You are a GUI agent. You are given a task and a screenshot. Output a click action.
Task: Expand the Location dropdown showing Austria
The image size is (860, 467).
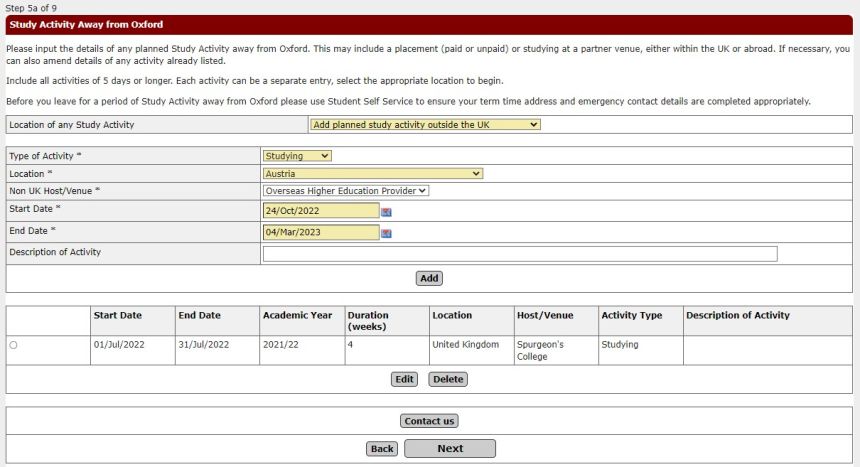click(x=372, y=173)
